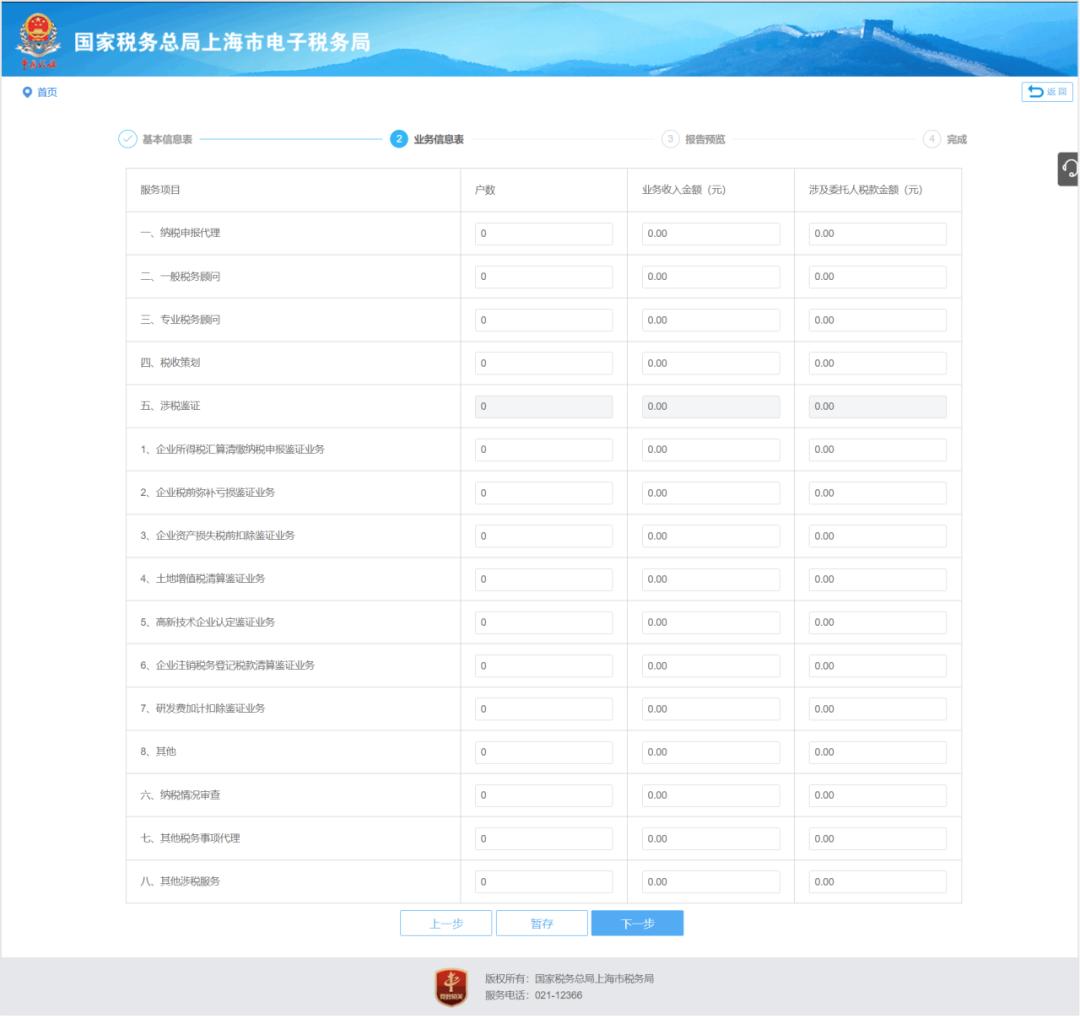The image size is (1080, 1018).
Task: Click 业务收入金额 field for 研发费加计扣除鉴证业务
Action: (710, 709)
